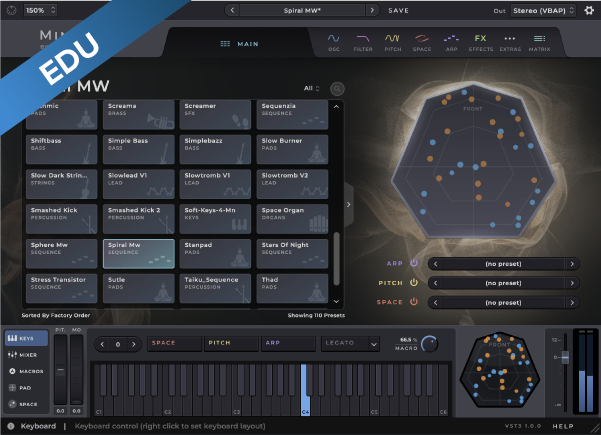The width and height of the screenshot is (601, 435).
Task: Go to previous PITCH preset
Action: [x=435, y=283]
